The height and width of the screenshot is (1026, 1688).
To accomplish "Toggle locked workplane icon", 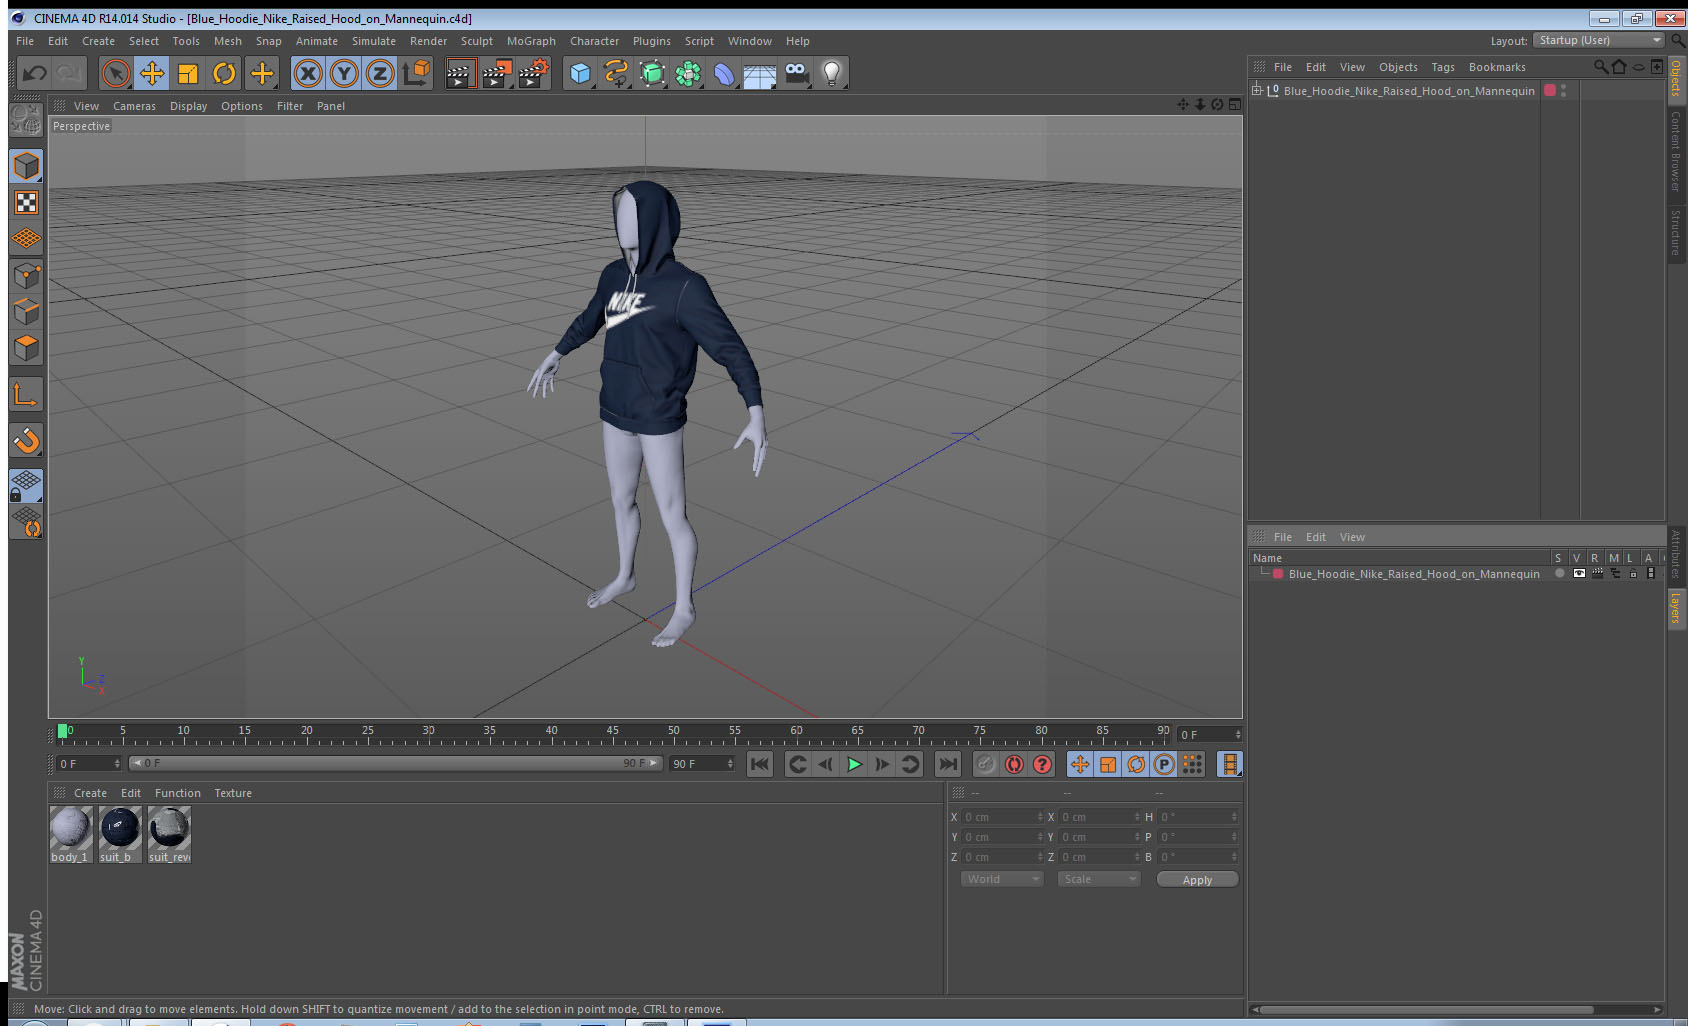I will 26,486.
